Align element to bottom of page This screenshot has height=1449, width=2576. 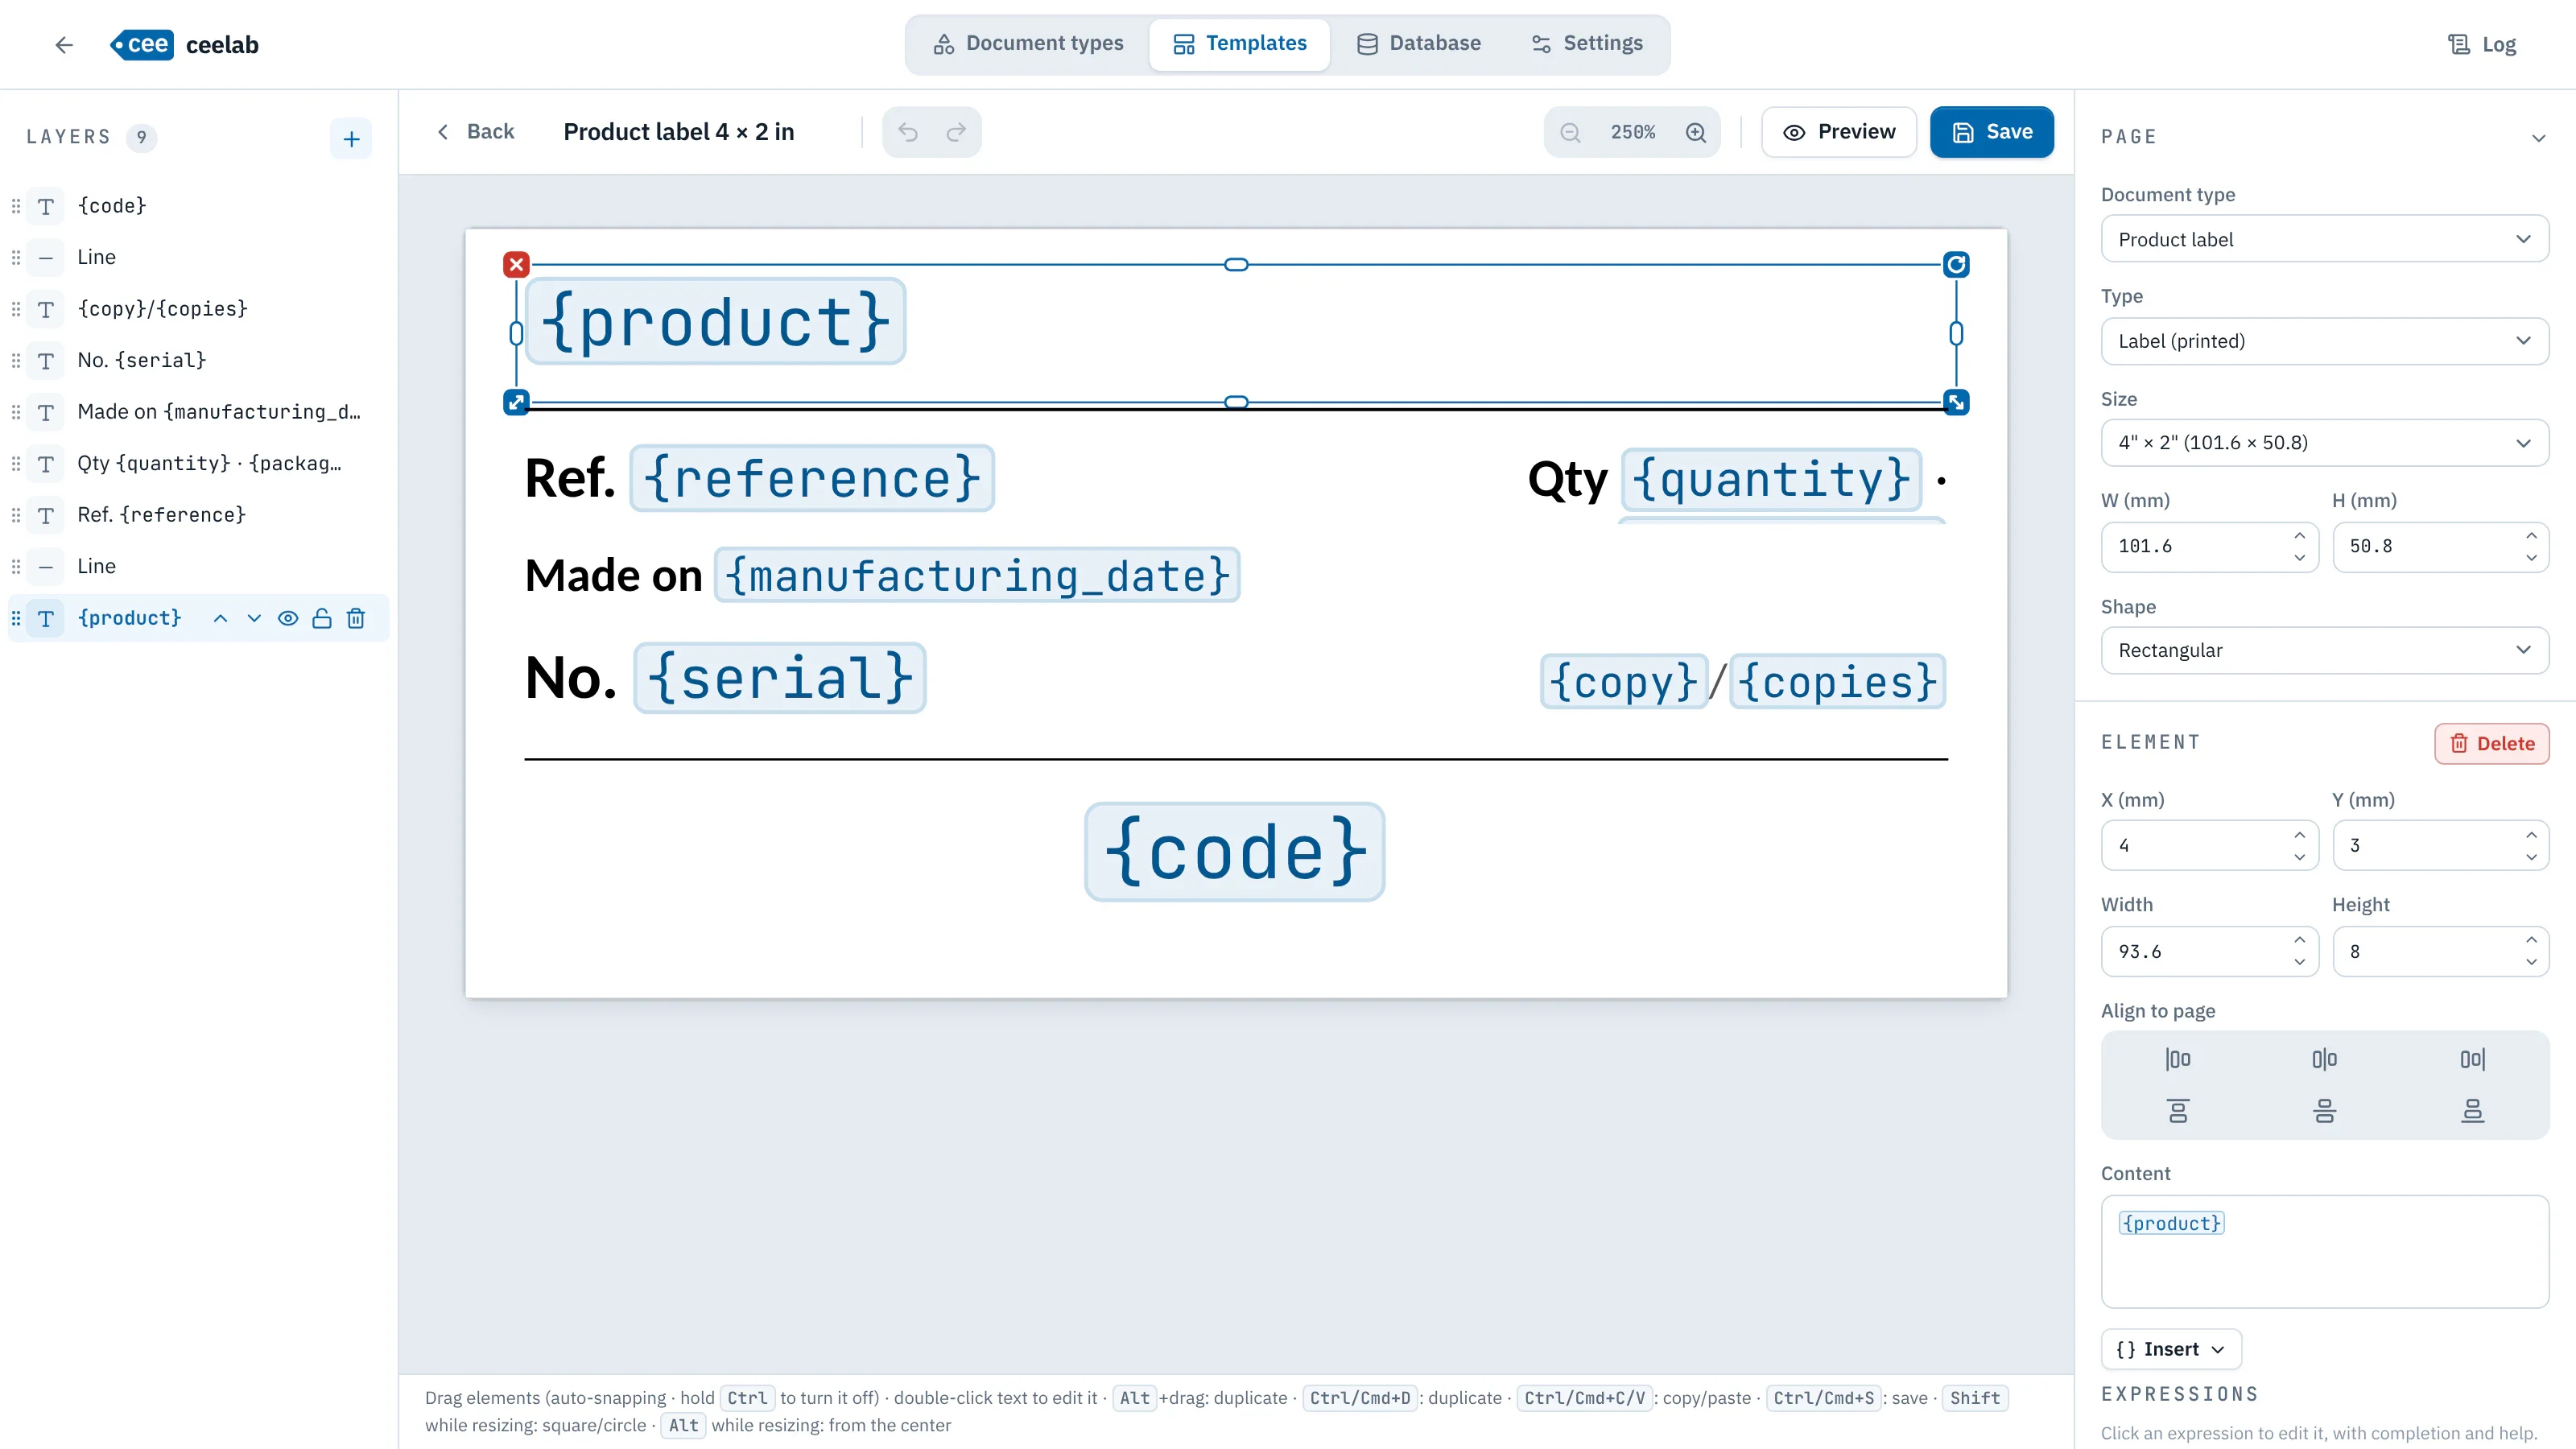tap(2472, 1111)
